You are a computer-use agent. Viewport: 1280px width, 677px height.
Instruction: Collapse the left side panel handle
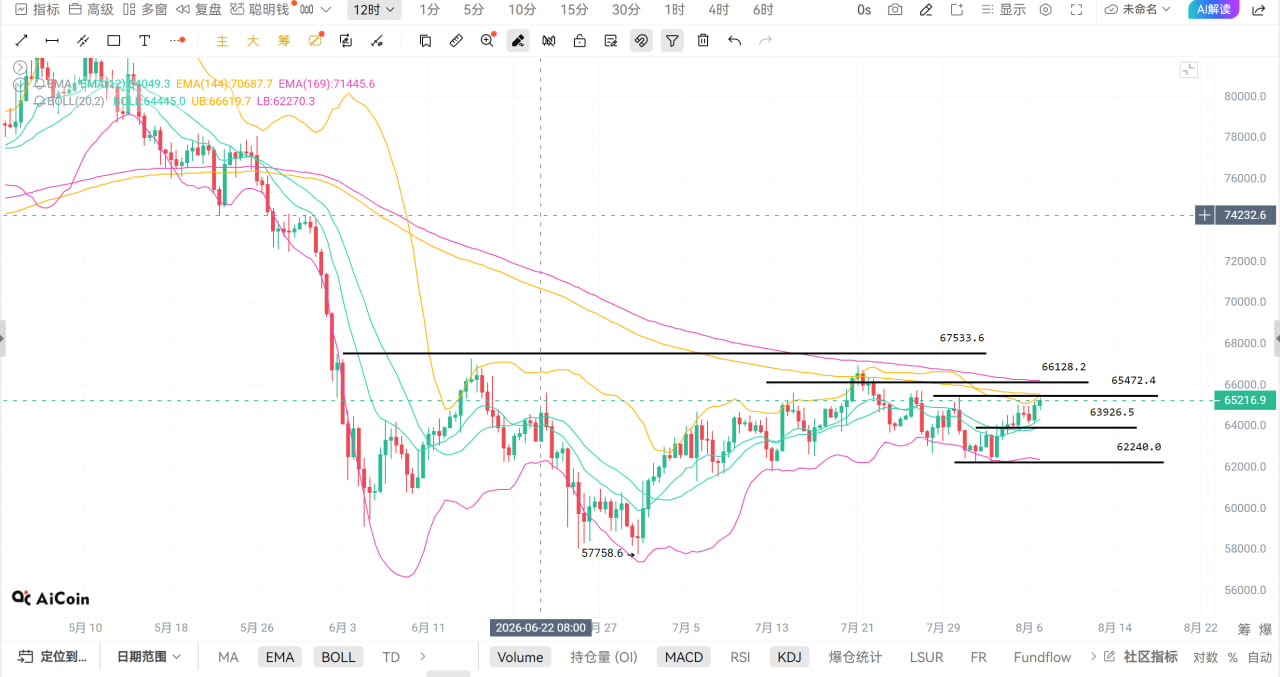3,338
